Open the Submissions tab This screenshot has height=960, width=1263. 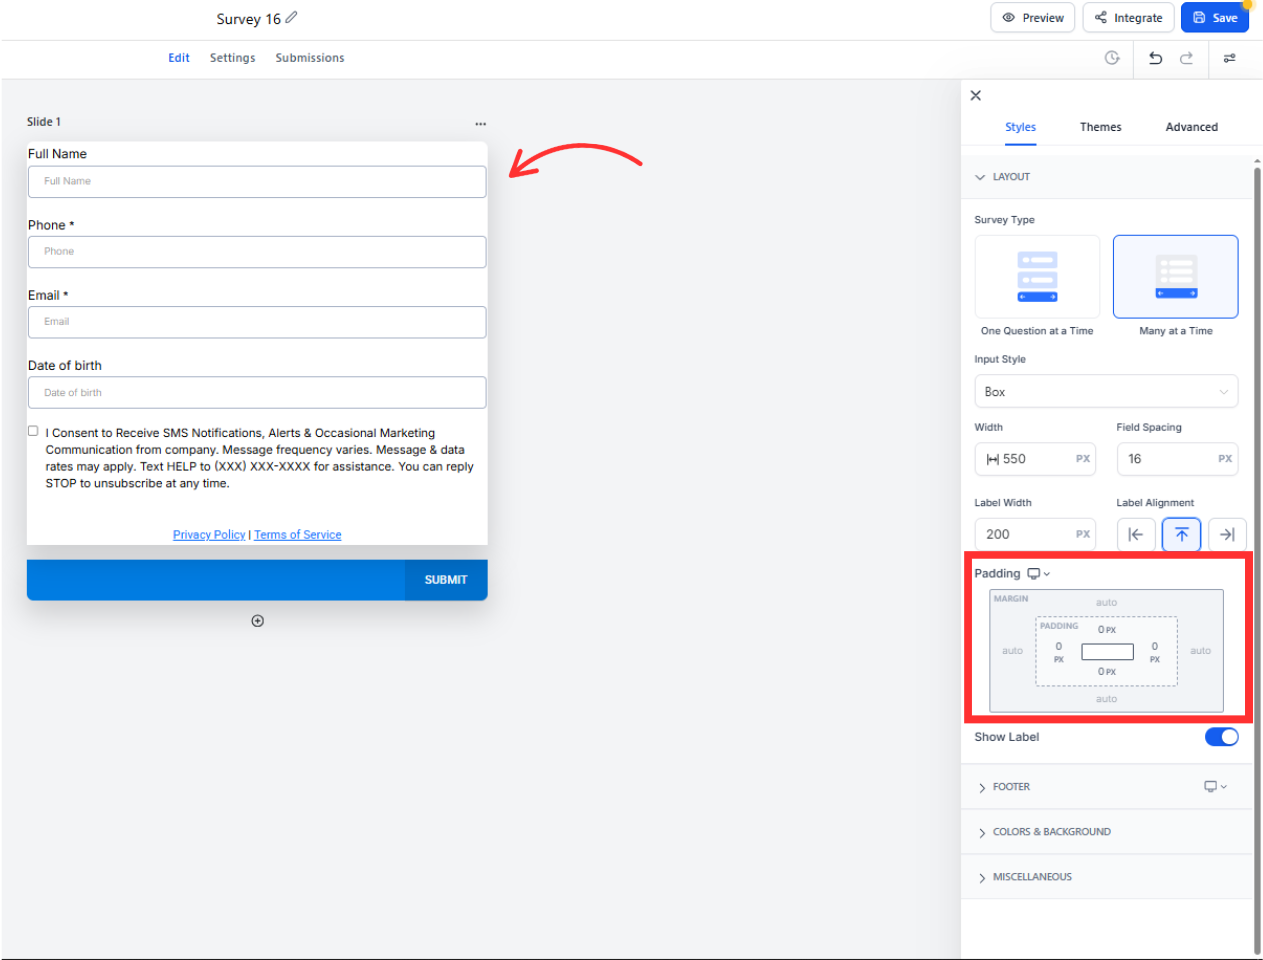tap(310, 58)
